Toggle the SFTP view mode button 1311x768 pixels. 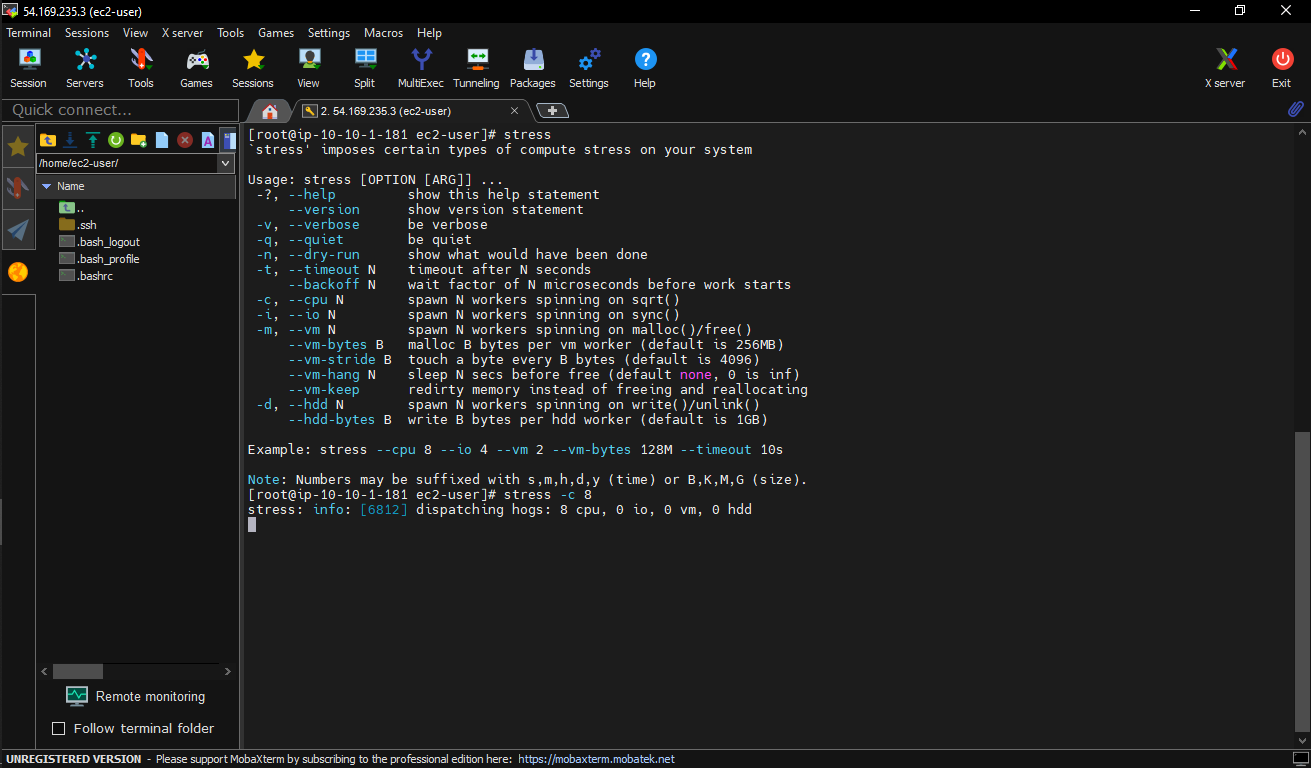point(229,140)
